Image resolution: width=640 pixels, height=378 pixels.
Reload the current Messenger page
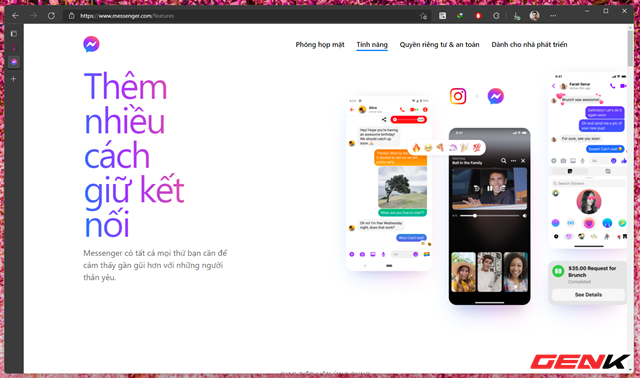point(51,16)
